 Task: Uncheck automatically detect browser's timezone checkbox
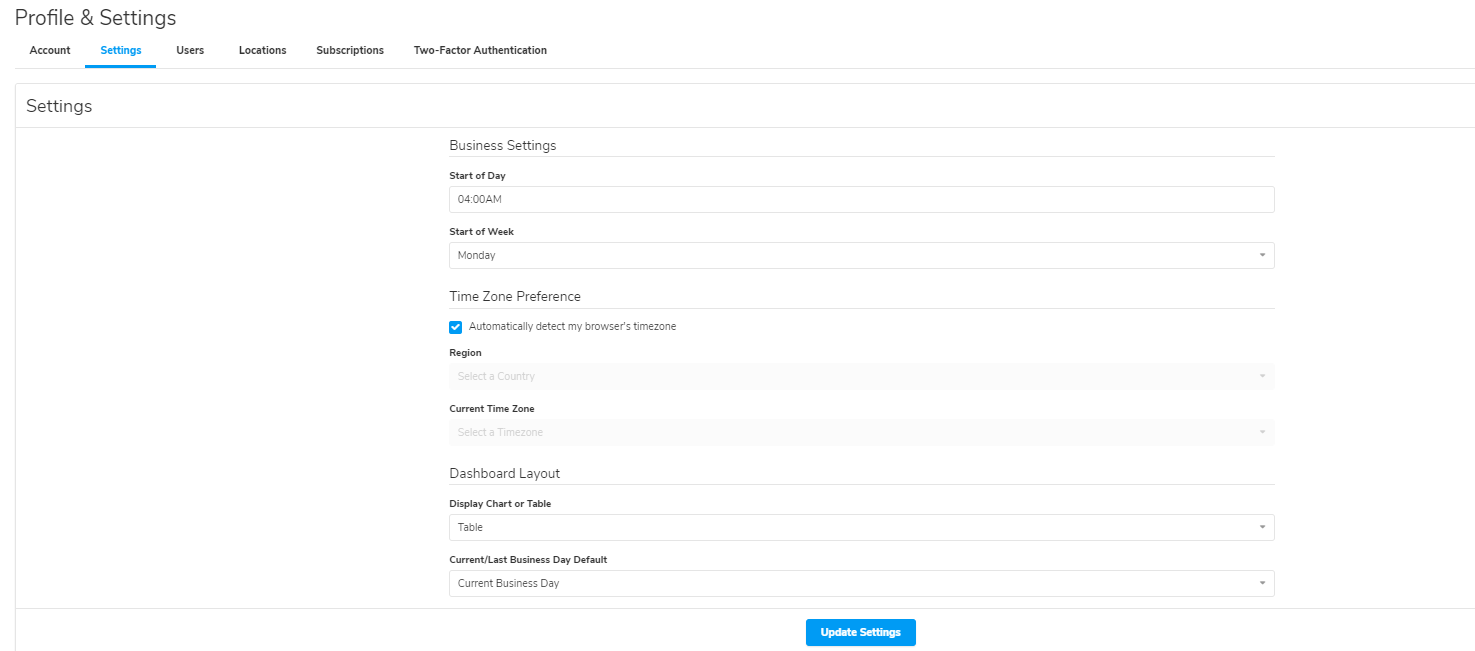[456, 327]
